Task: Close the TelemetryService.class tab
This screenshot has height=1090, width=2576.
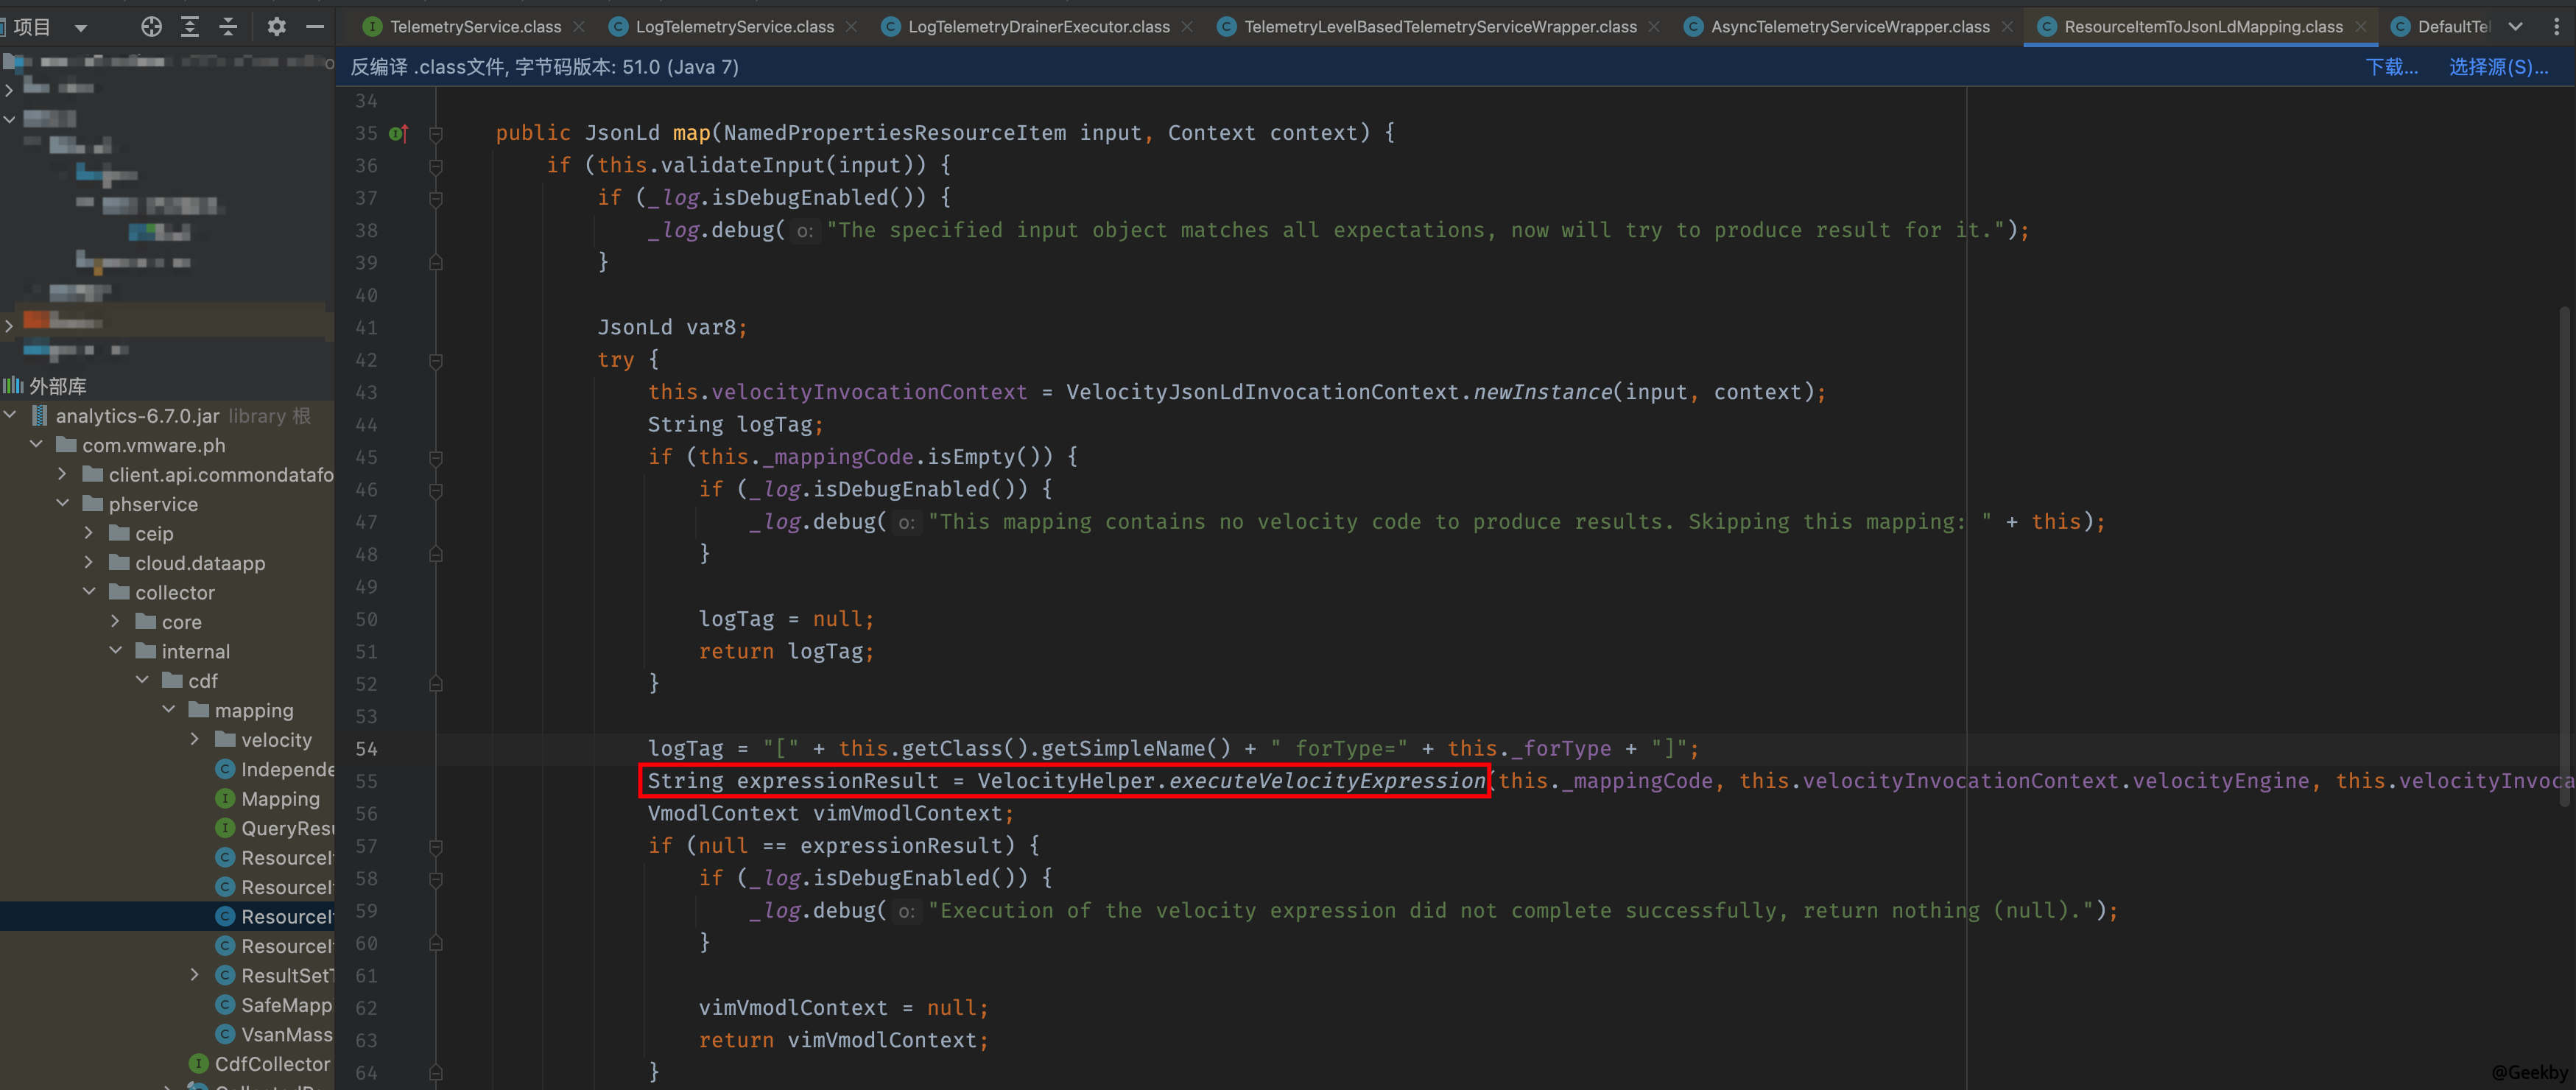Action: [x=579, y=27]
